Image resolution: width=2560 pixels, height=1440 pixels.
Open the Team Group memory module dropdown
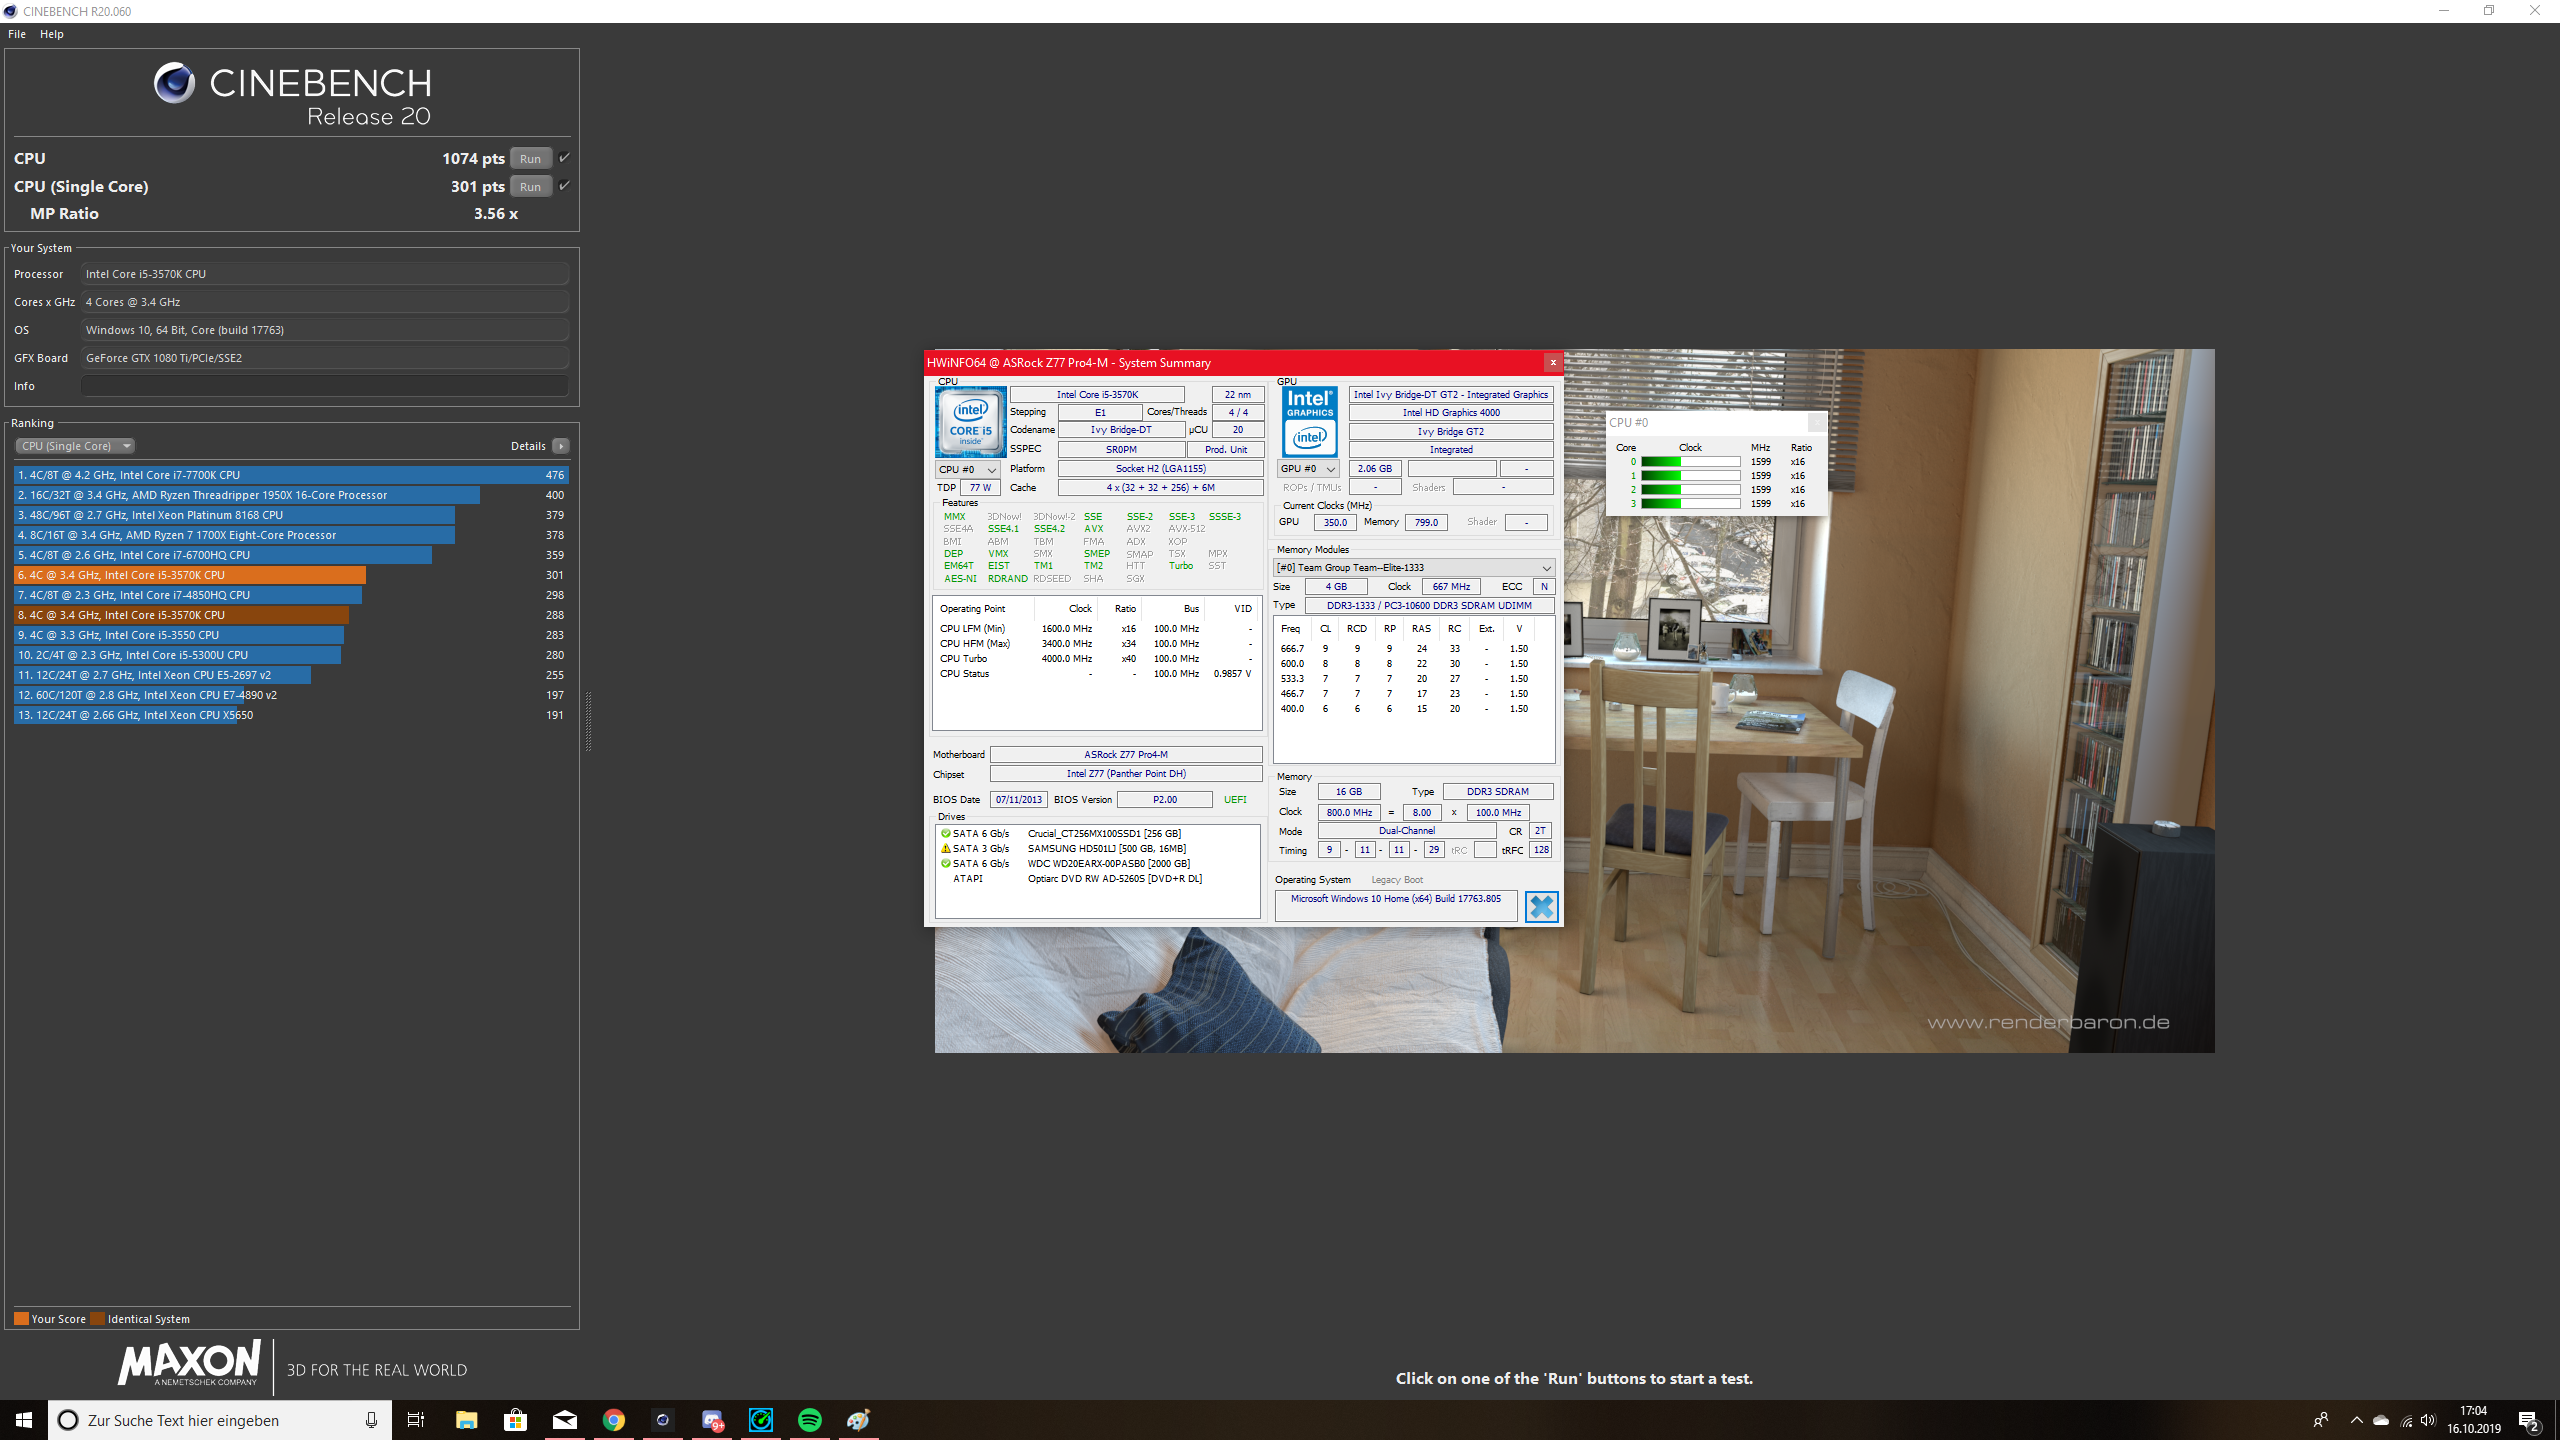pyautogui.click(x=1413, y=567)
